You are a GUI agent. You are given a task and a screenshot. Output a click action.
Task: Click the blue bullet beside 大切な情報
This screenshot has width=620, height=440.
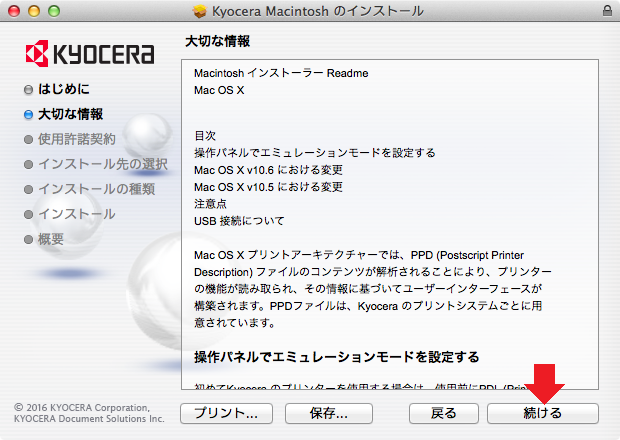point(28,115)
